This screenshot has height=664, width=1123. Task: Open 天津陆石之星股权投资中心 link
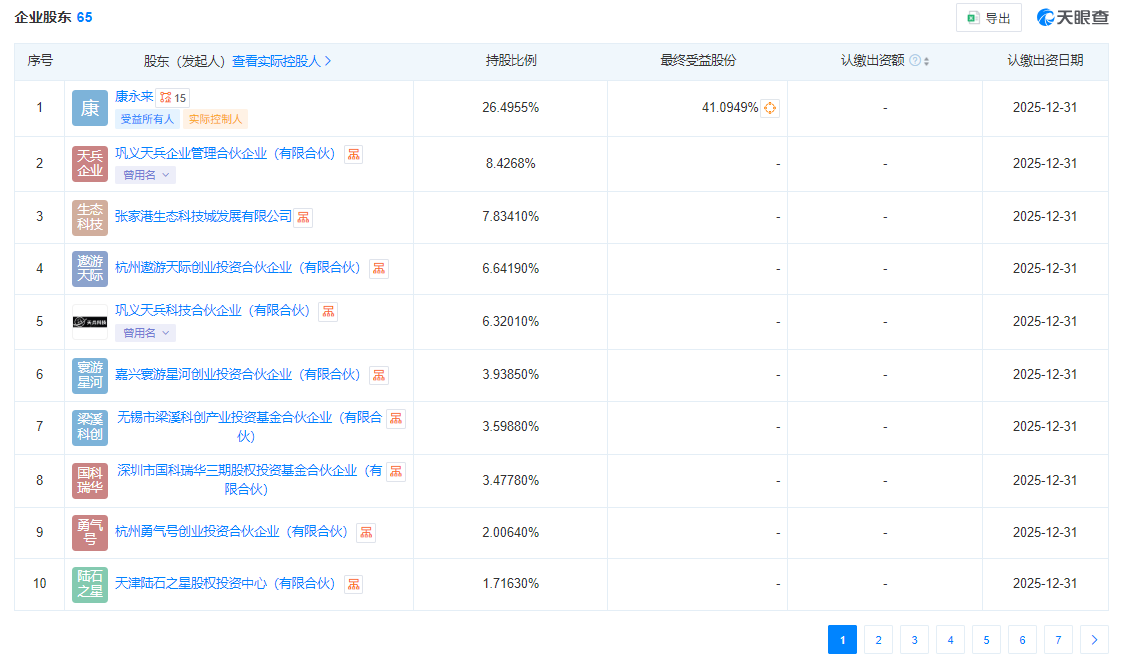[225, 583]
